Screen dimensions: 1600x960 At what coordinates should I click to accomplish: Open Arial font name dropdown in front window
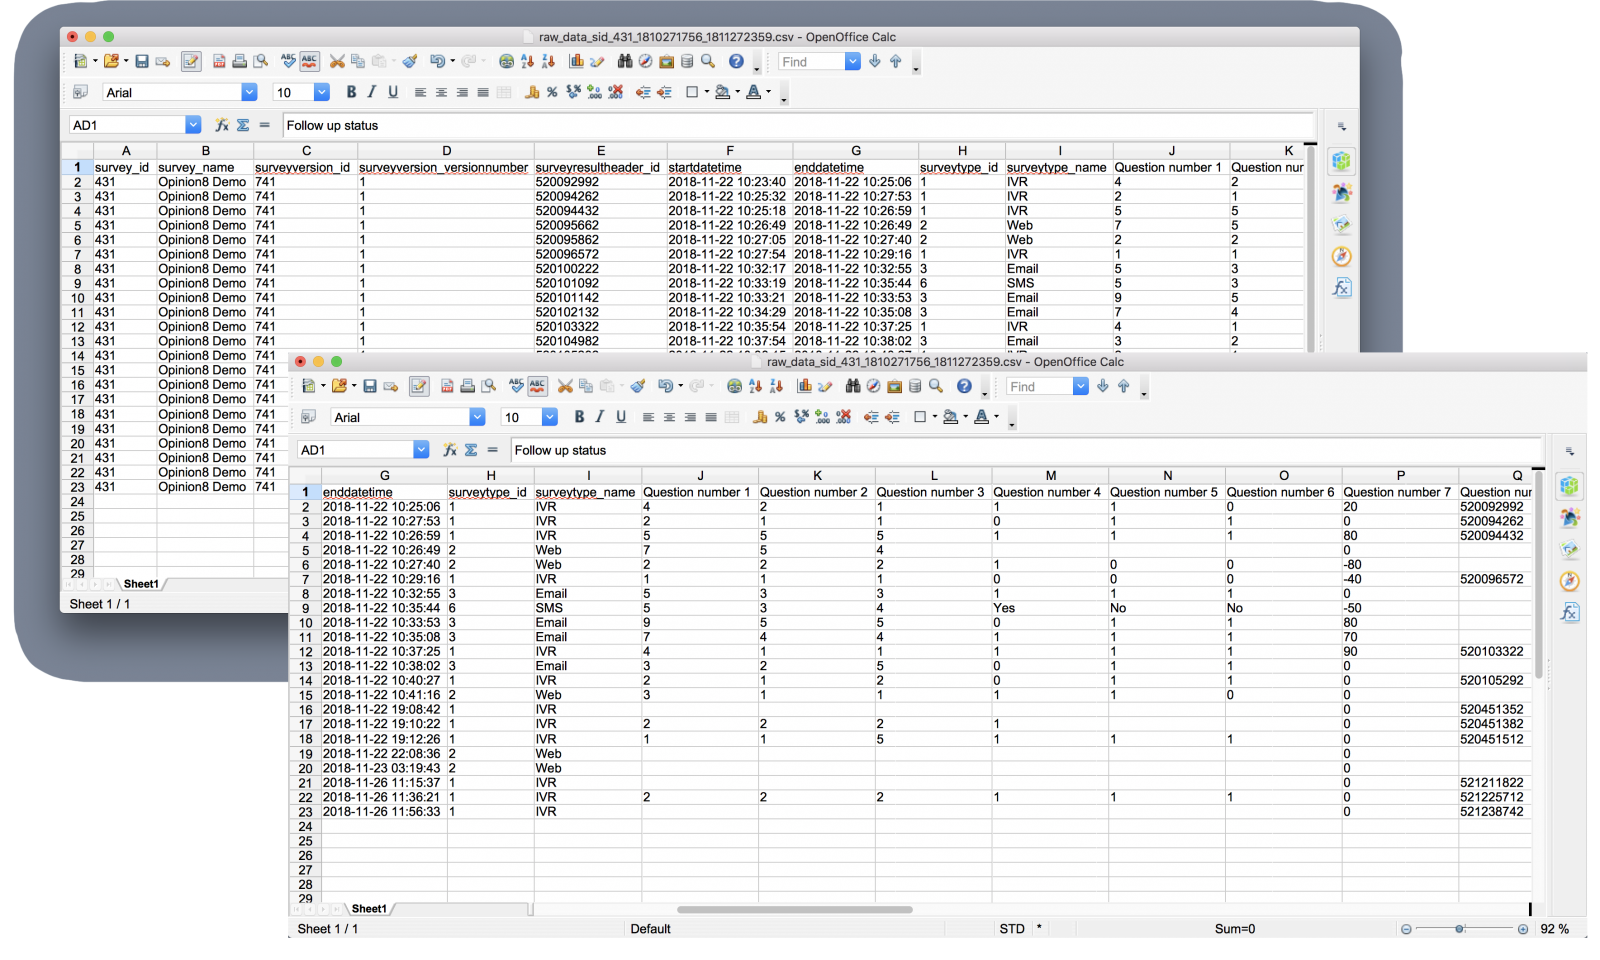coord(477,418)
